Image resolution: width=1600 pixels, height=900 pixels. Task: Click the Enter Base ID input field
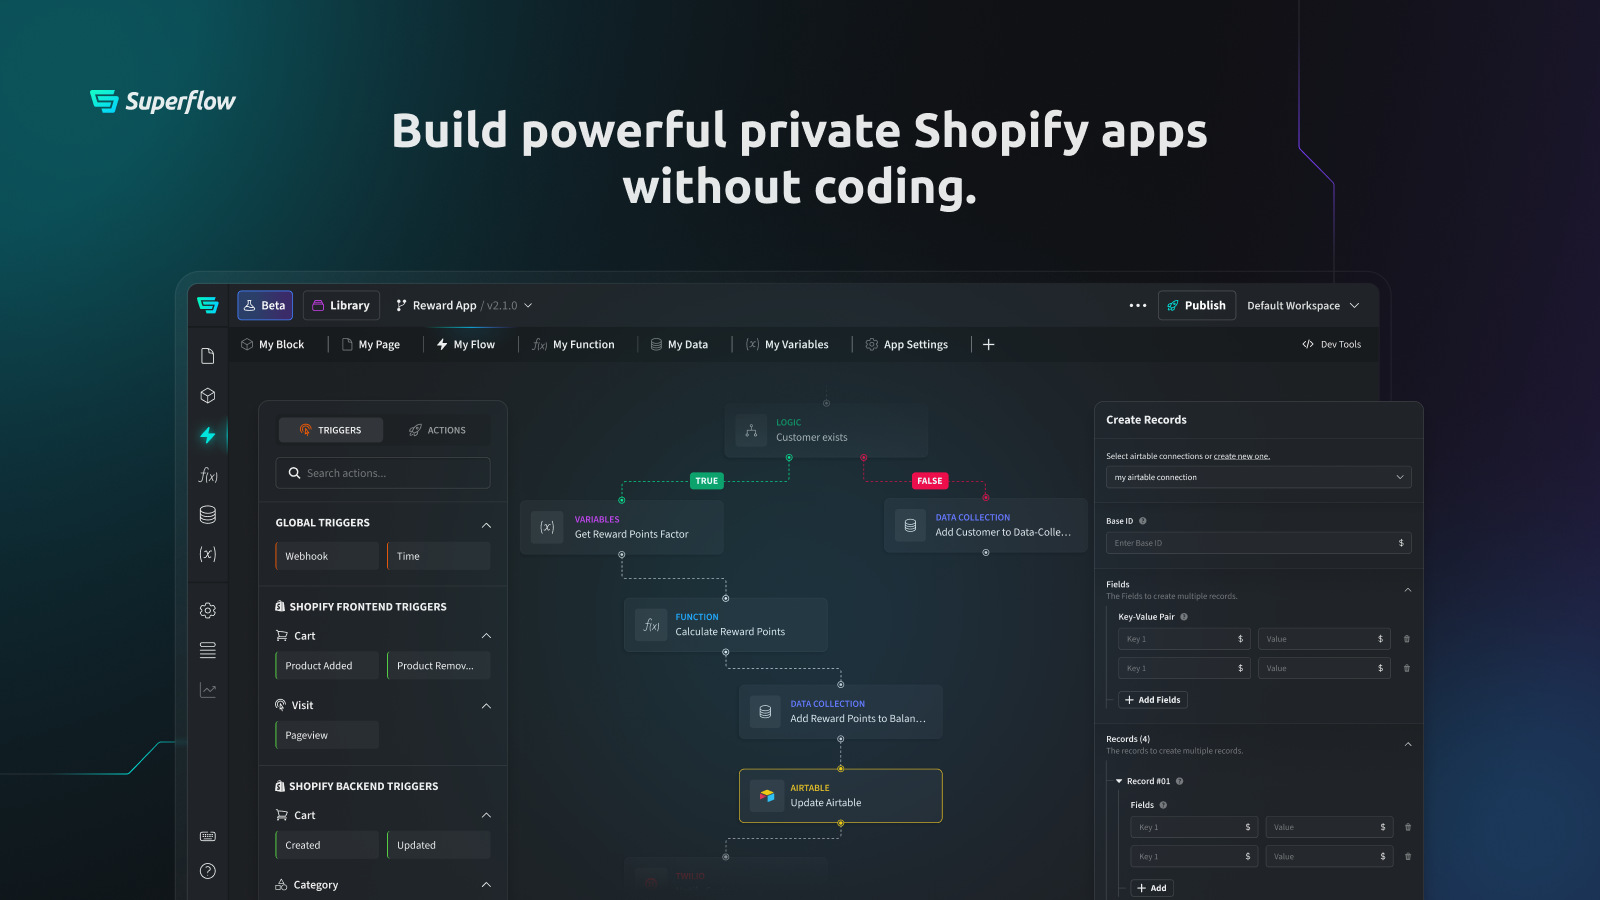click(1259, 543)
